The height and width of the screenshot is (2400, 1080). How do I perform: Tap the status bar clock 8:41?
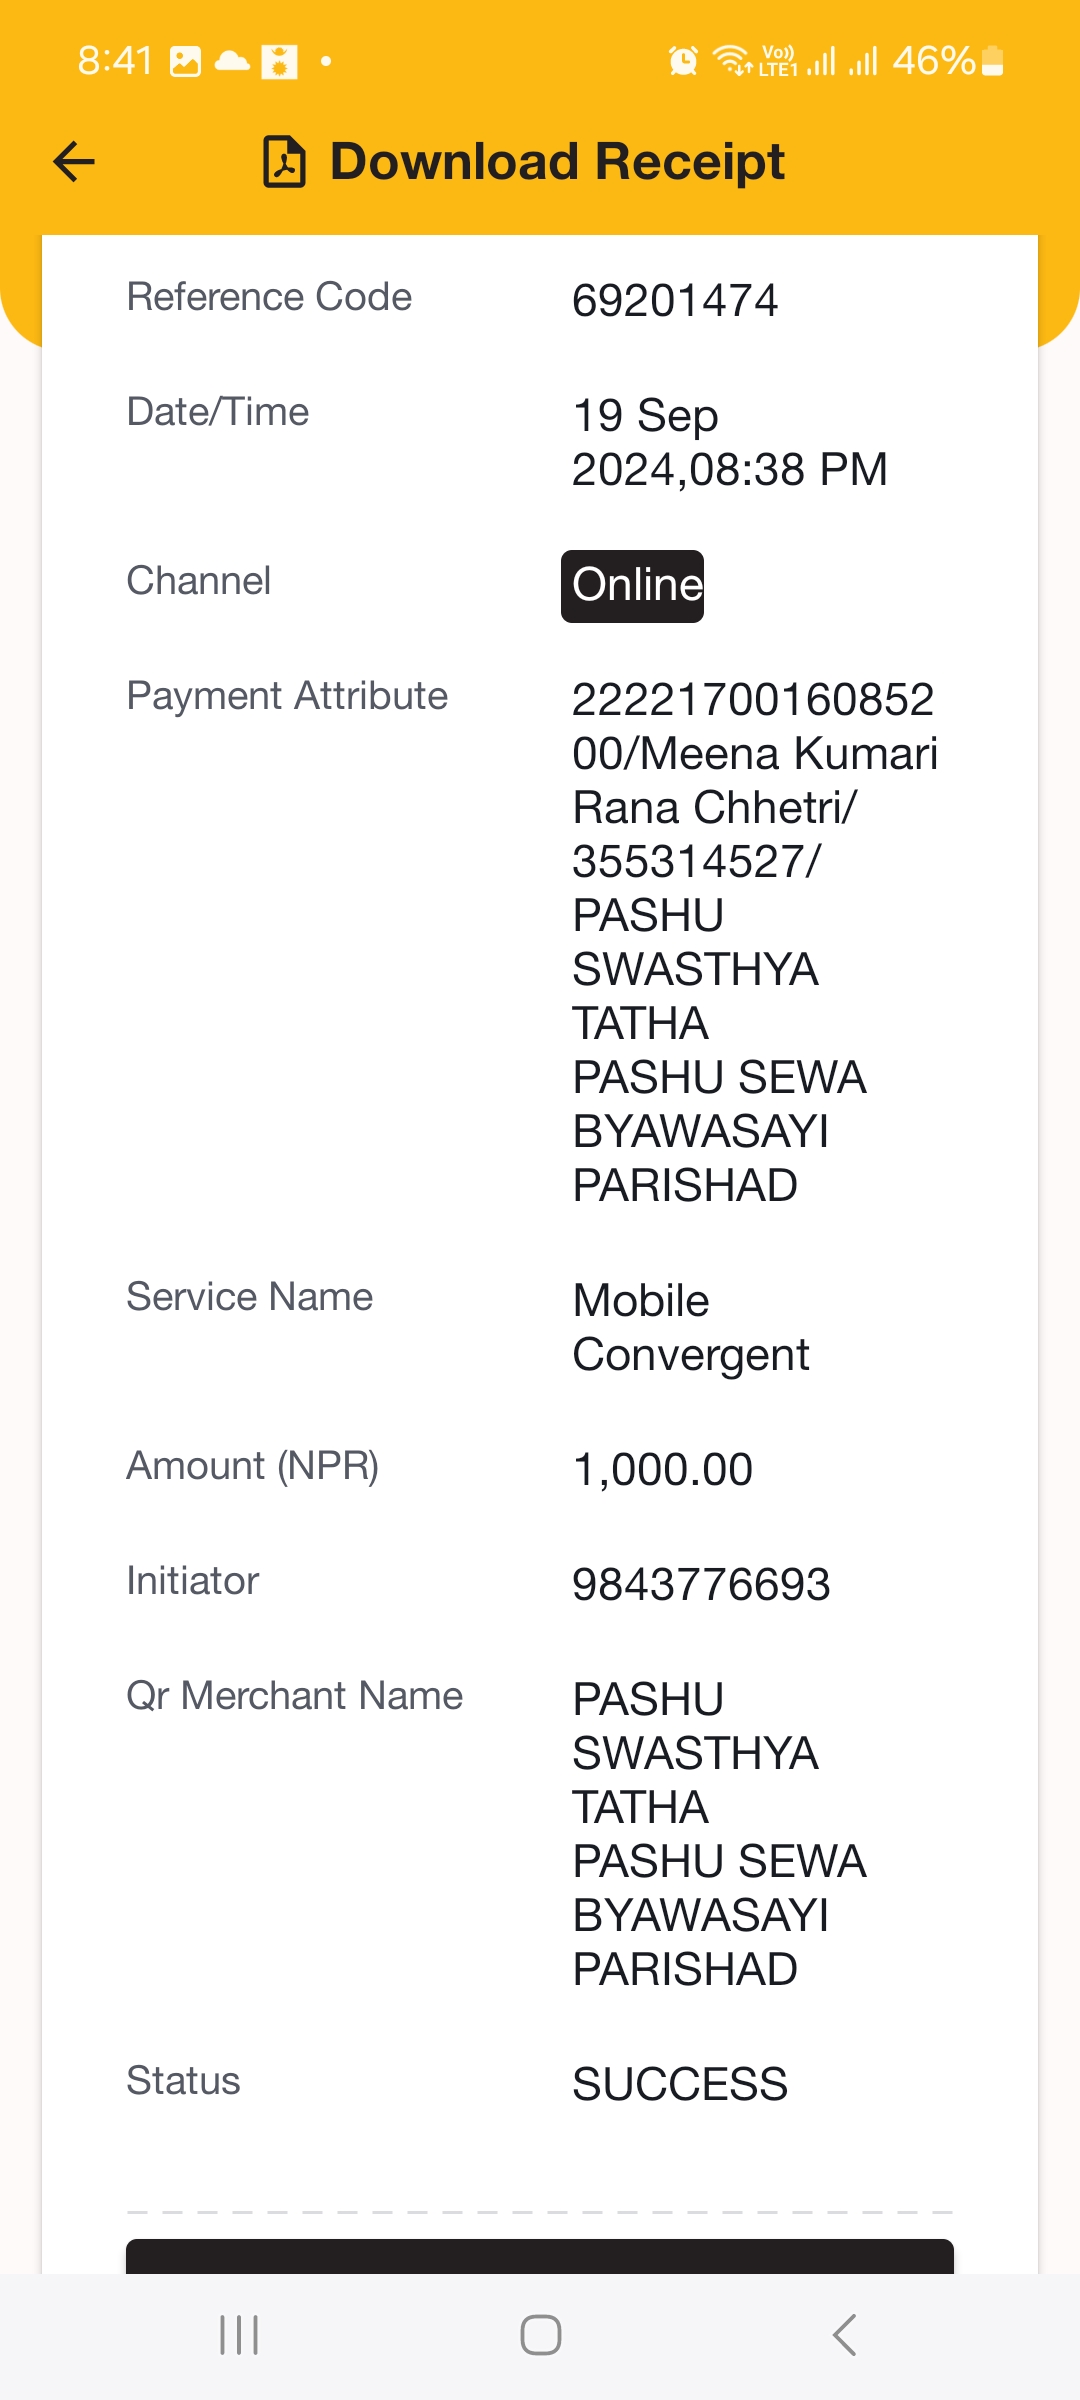coord(115,61)
